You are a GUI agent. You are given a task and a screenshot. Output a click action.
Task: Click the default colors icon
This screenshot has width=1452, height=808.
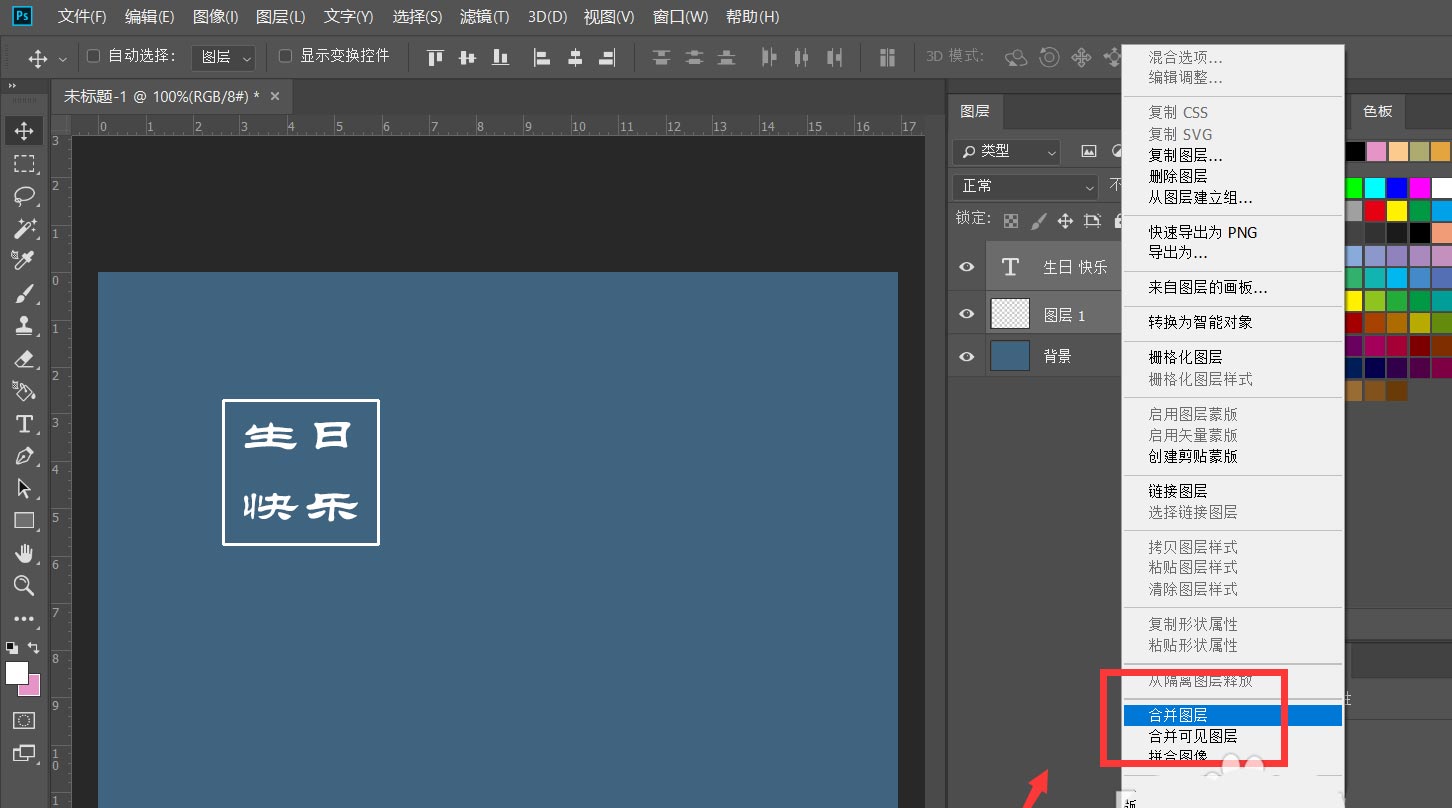point(11,648)
